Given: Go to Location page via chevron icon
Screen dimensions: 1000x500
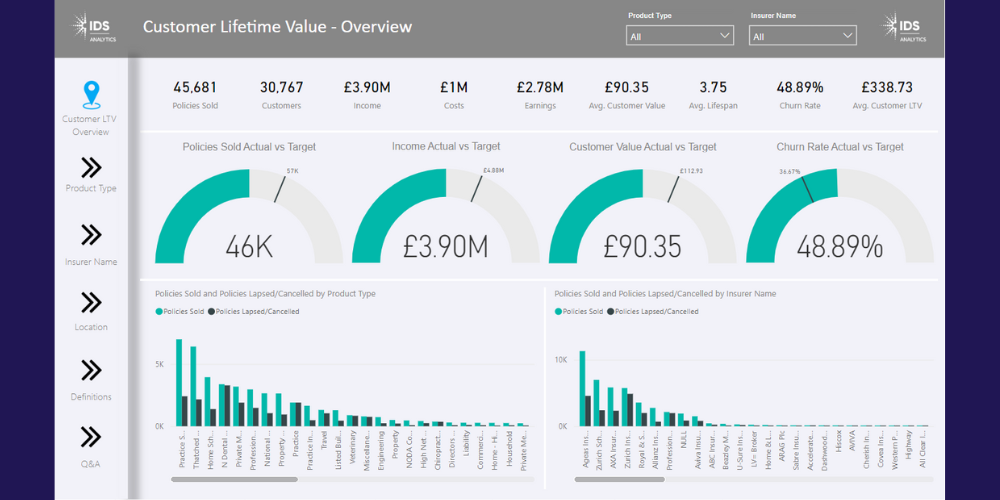Looking at the screenshot, I should click(91, 303).
